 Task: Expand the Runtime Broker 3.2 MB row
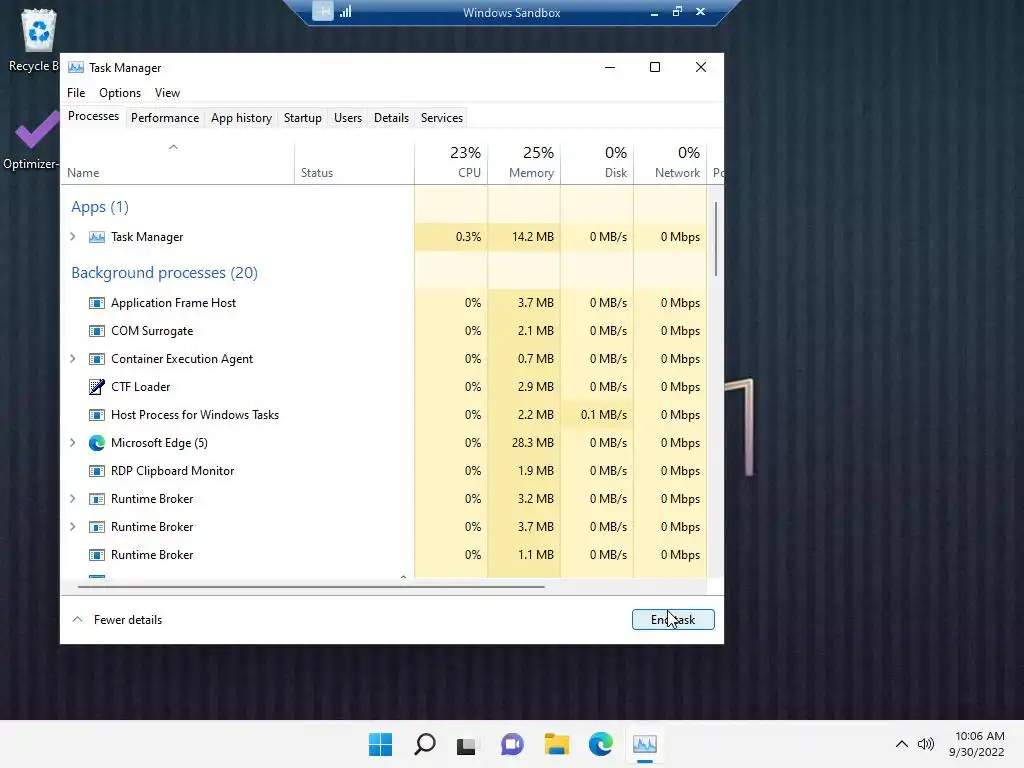[x=73, y=499]
